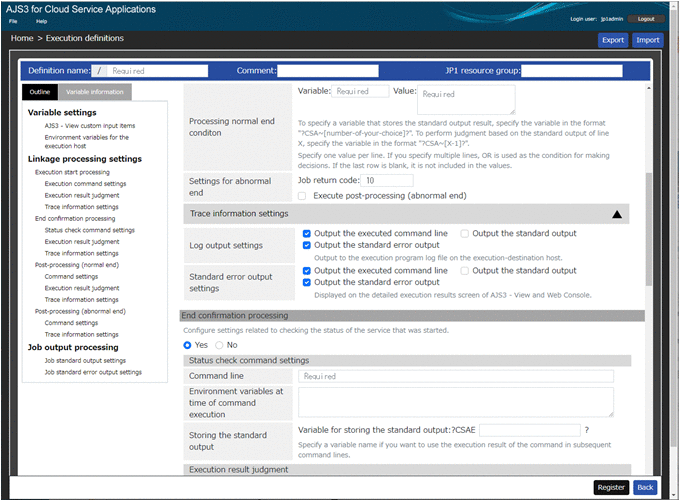Enable Execute post-processing (abnormal end) checkbox

click(x=303, y=195)
